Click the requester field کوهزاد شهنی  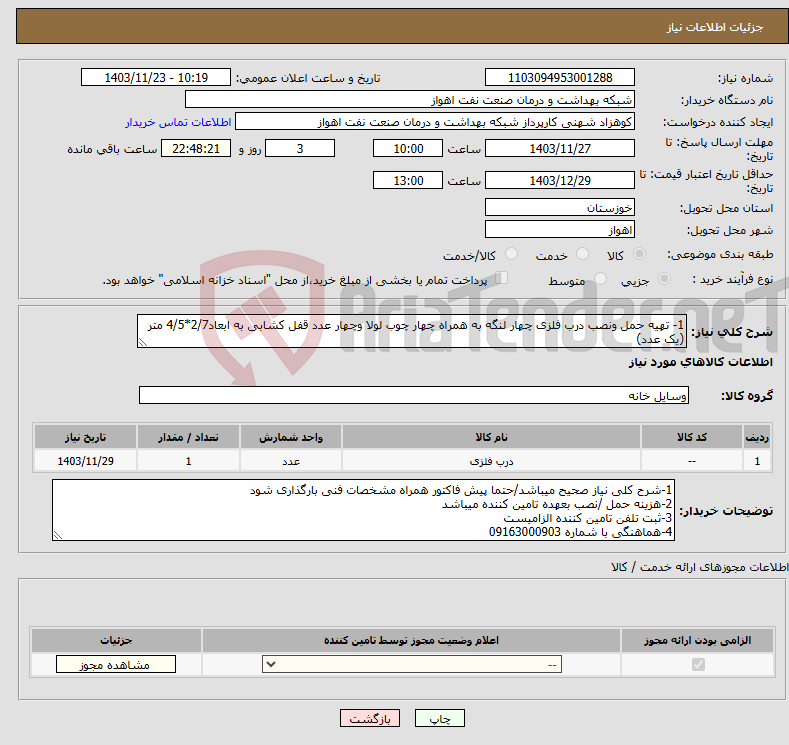click(x=435, y=122)
